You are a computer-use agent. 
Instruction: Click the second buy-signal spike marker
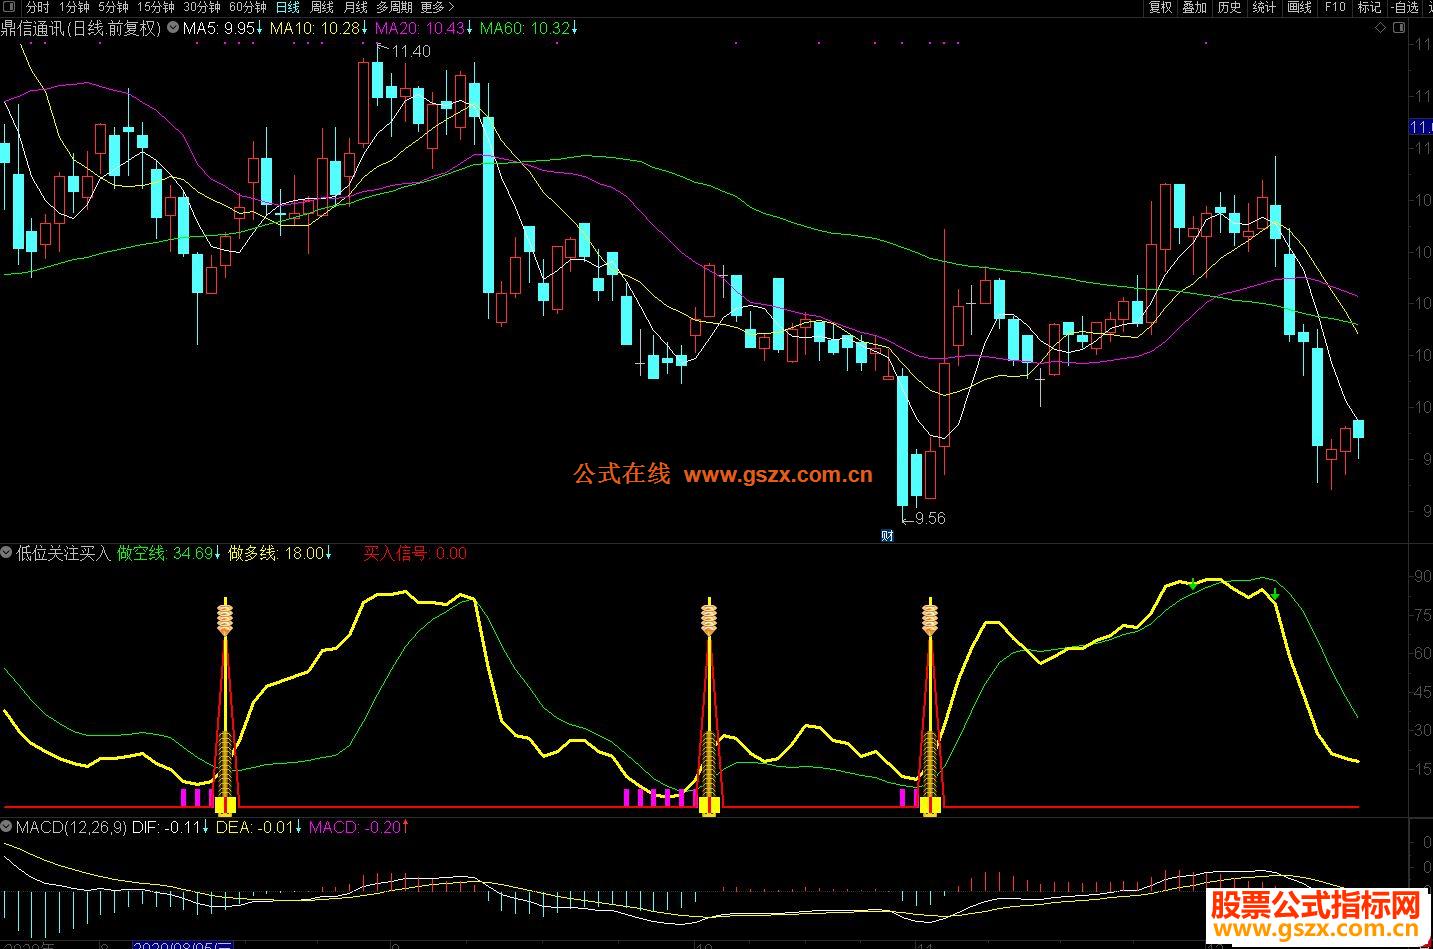709,705
